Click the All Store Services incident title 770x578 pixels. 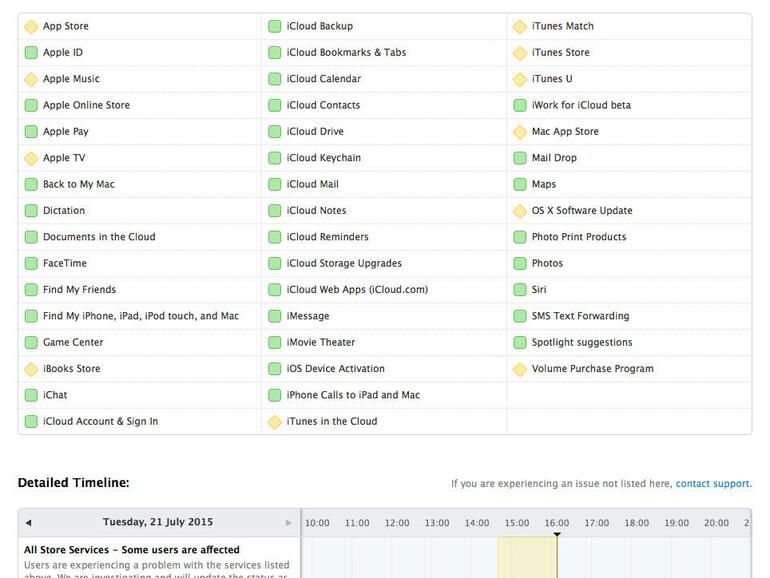(x=132, y=550)
